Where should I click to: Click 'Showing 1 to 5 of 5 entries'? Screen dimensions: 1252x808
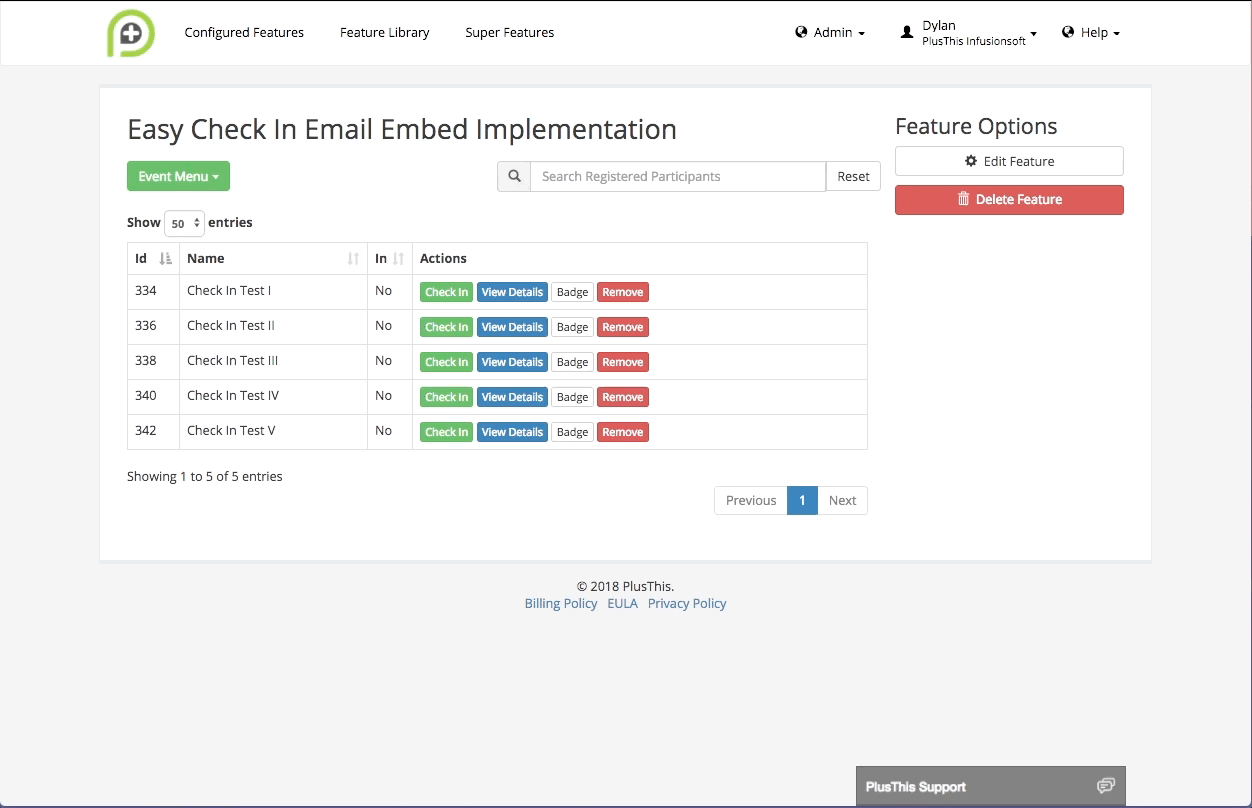205,476
